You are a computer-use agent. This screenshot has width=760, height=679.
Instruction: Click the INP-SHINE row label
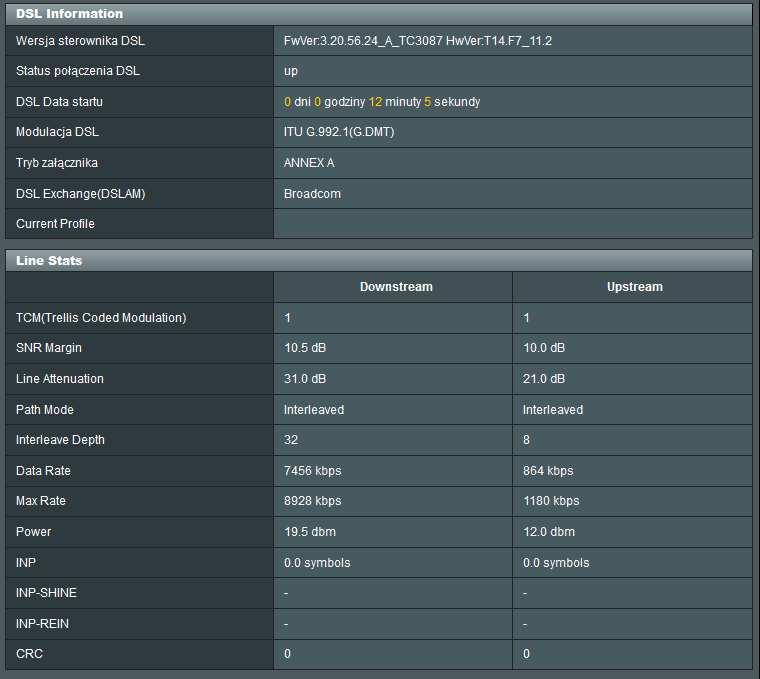click(46, 593)
